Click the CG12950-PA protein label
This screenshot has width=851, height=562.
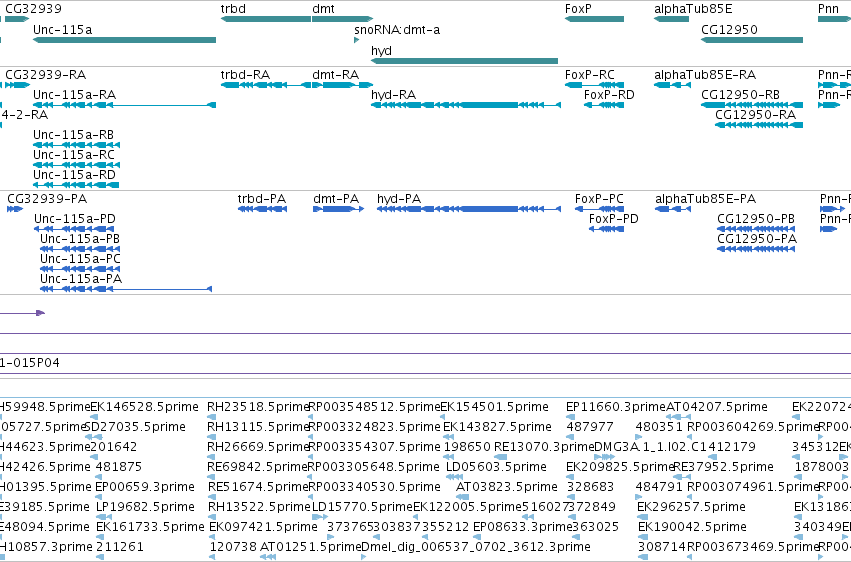point(757,239)
